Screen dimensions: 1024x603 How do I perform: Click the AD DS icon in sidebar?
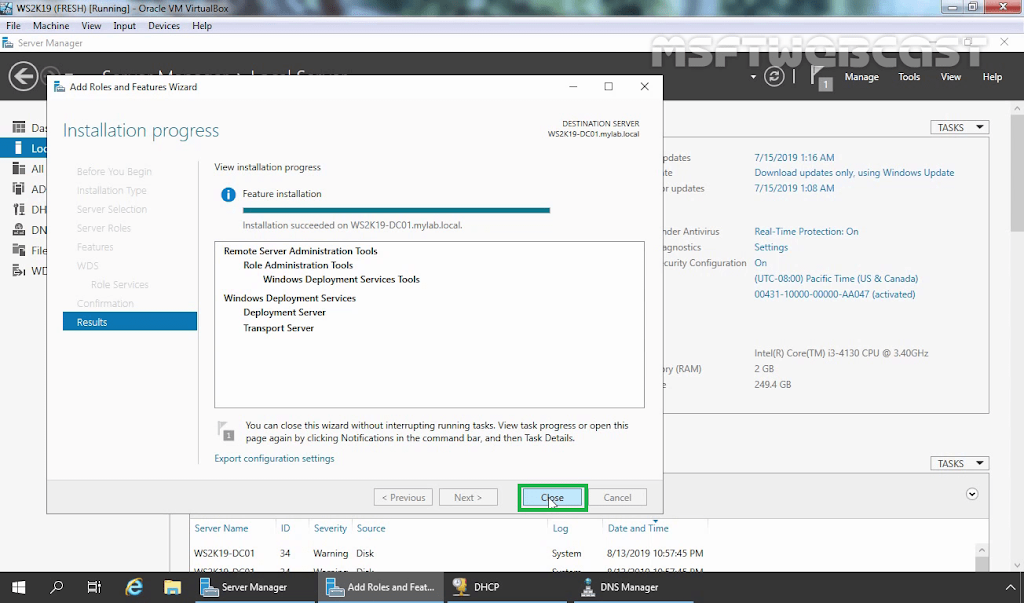pos(19,189)
